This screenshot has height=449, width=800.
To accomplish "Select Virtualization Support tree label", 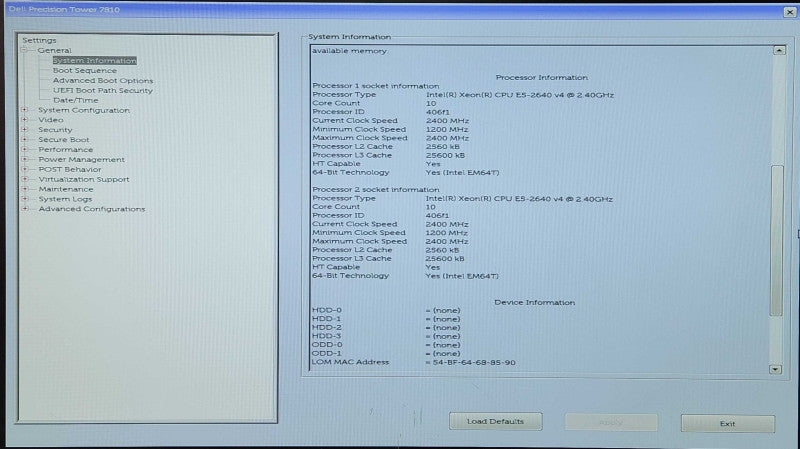I will 84,179.
